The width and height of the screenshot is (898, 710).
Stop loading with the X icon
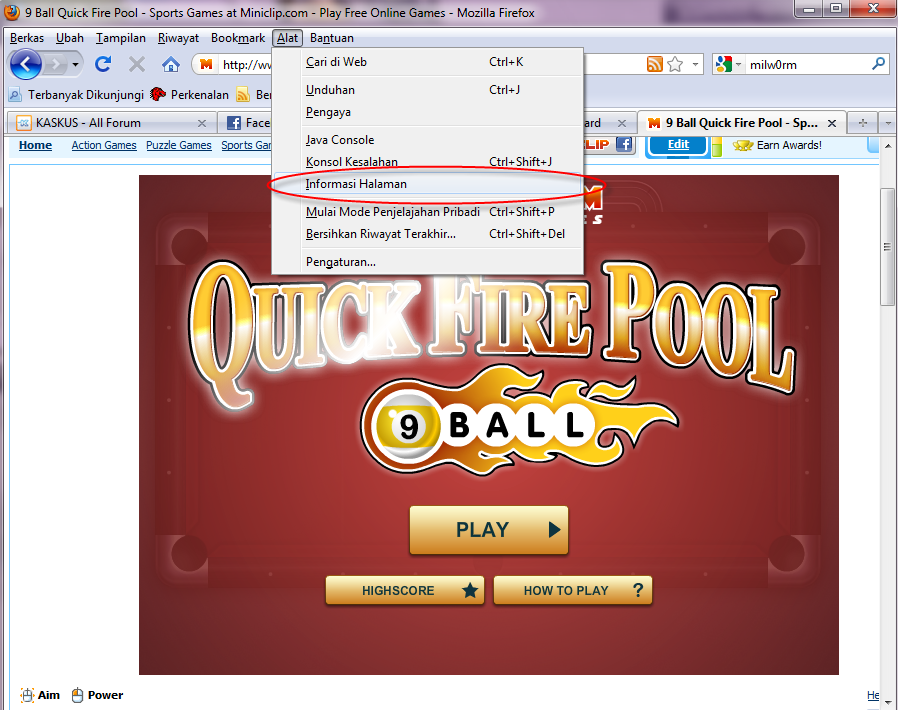137,64
